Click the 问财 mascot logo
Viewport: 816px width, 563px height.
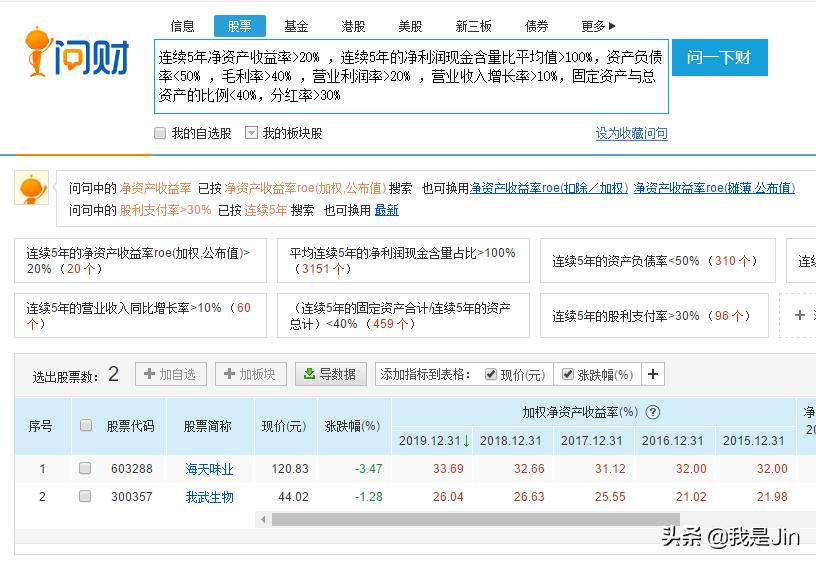(x=76, y=52)
